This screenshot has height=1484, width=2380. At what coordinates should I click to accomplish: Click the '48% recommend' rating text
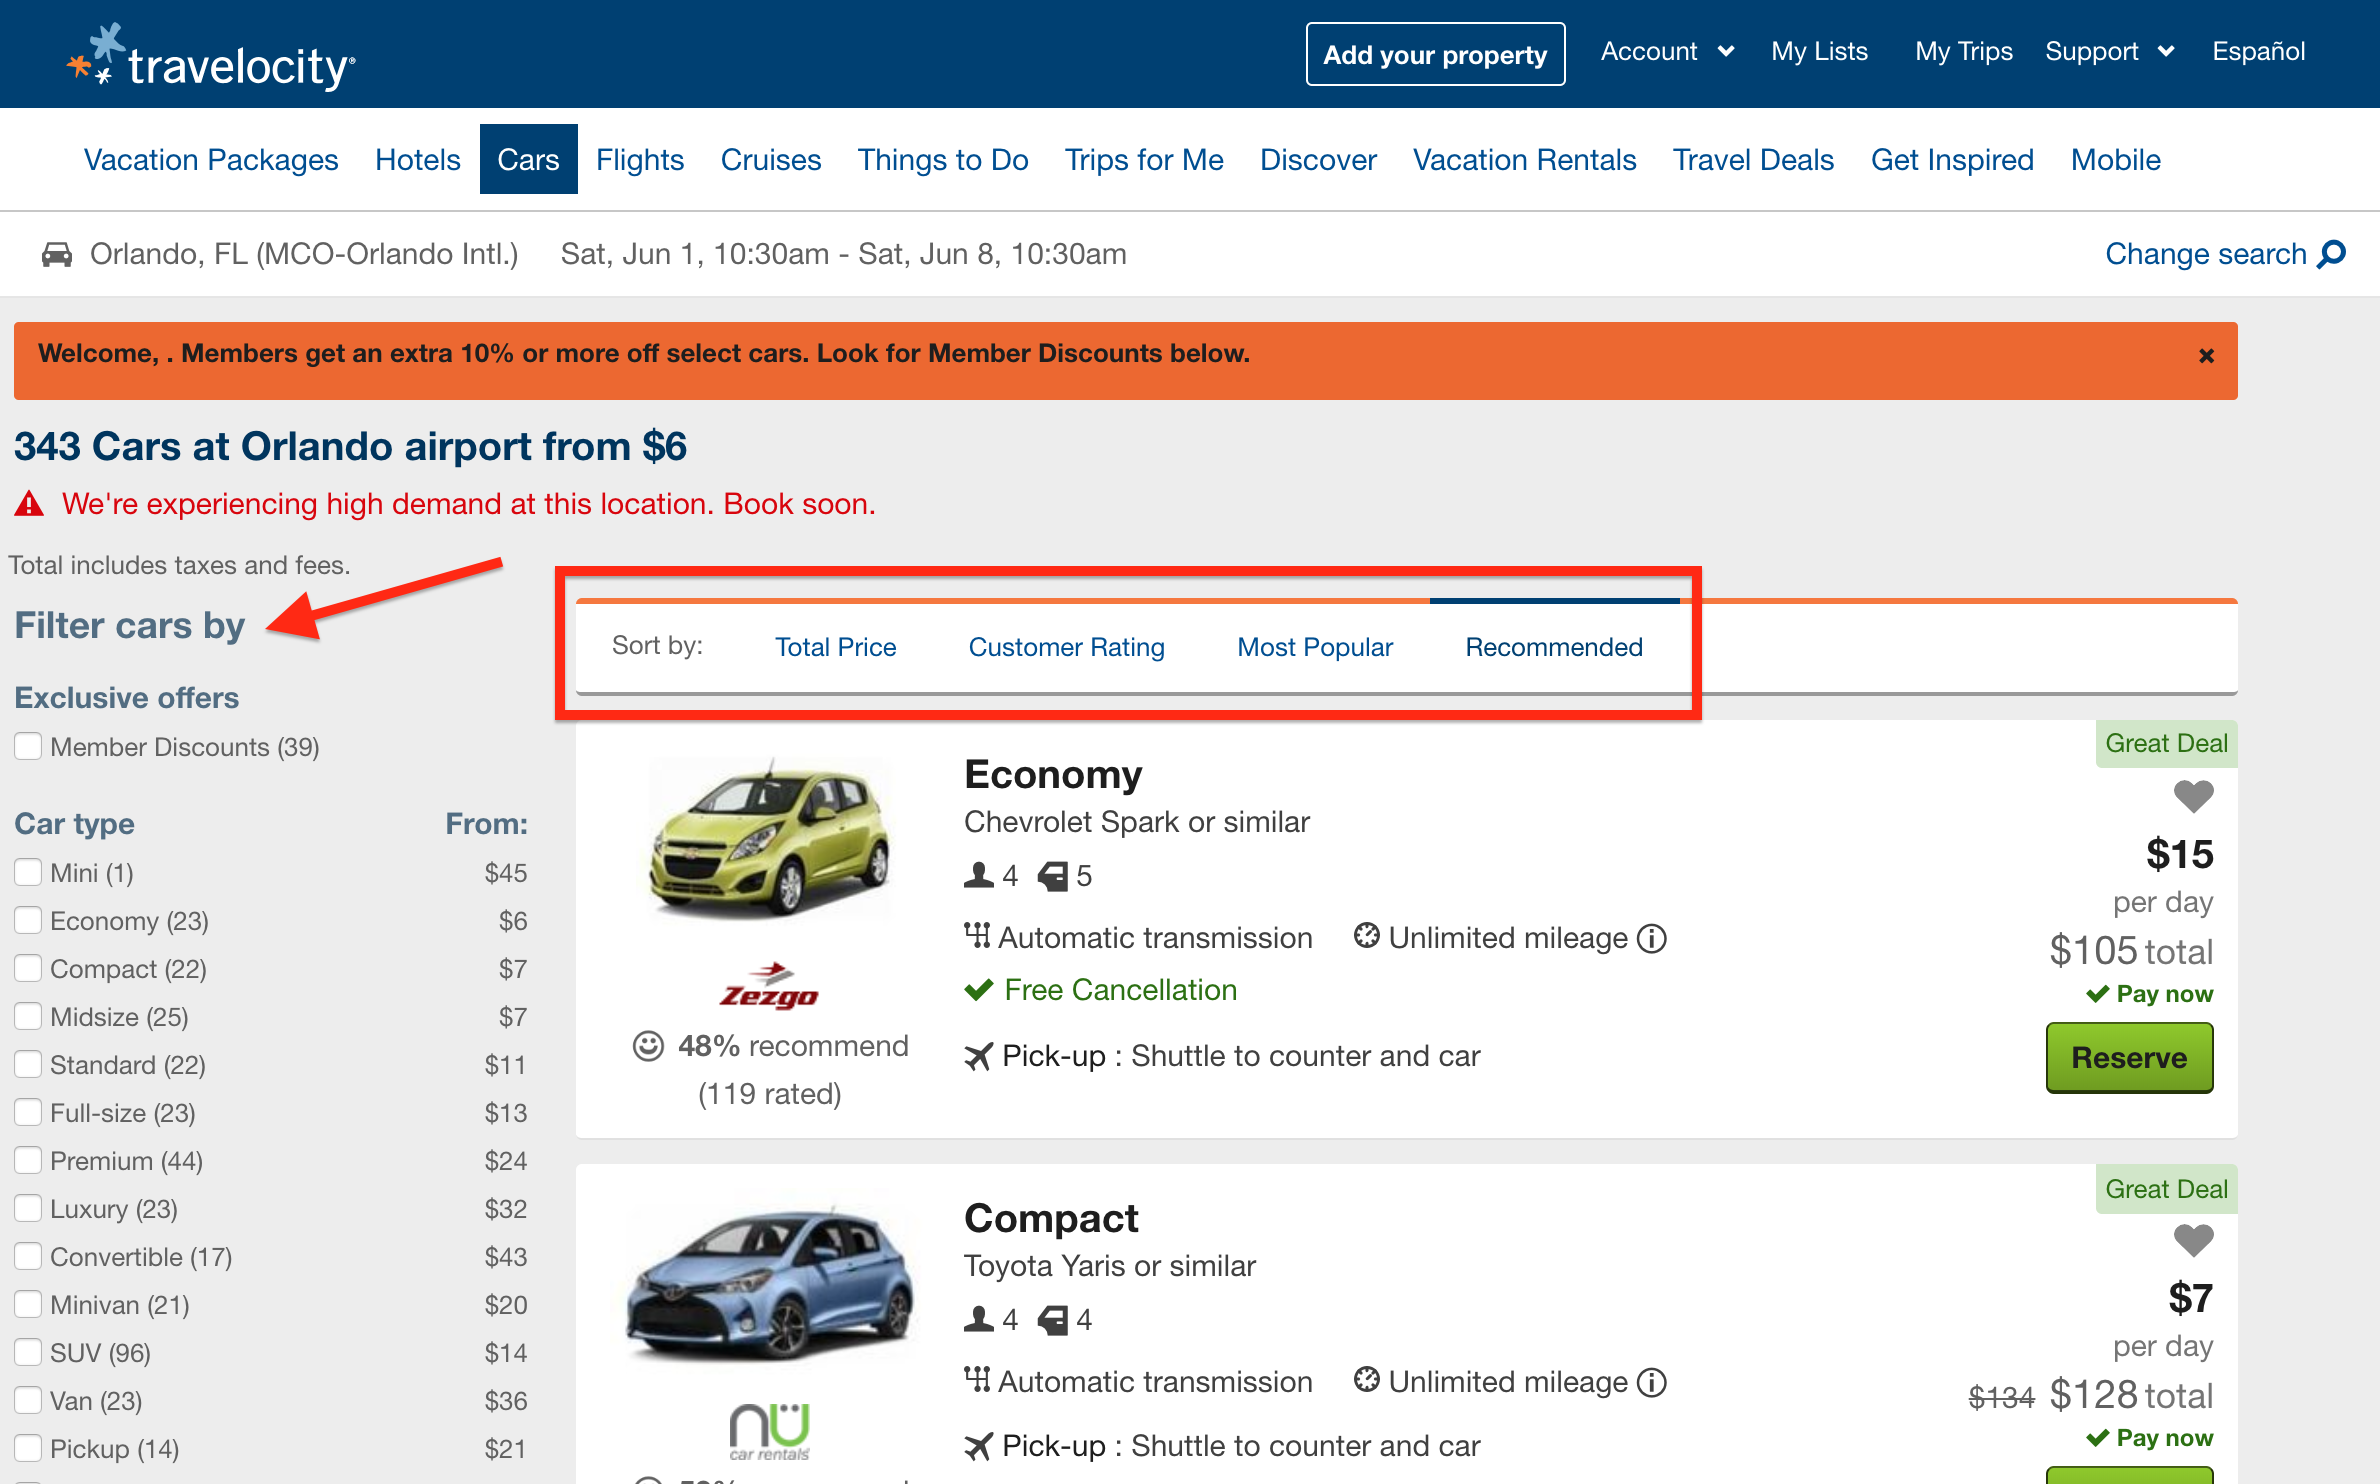point(793,1046)
